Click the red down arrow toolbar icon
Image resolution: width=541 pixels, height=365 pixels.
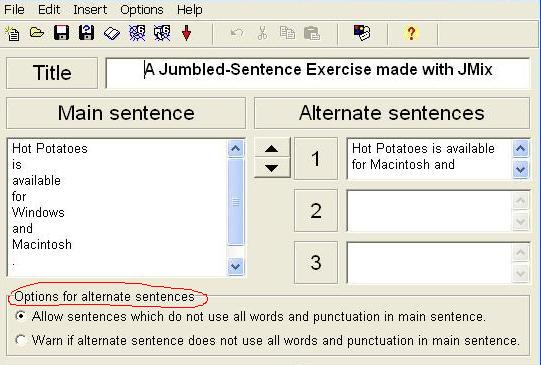point(186,33)
